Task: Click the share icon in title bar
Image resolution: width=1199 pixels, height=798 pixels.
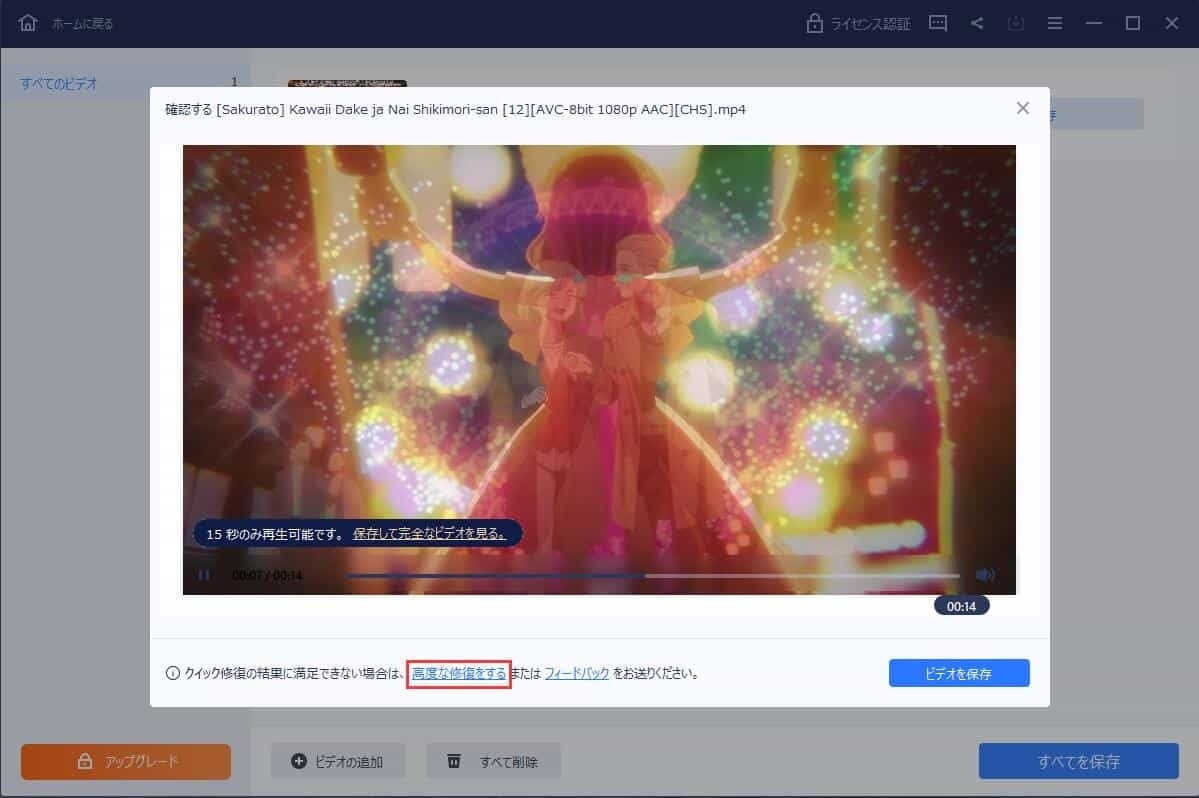Action: point(976,23)
